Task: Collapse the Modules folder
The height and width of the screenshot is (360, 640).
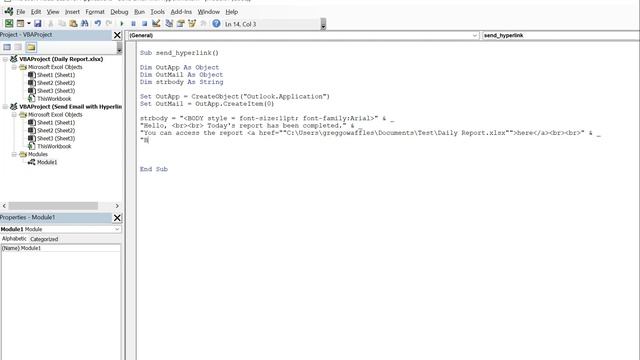Action: point(14,154)
